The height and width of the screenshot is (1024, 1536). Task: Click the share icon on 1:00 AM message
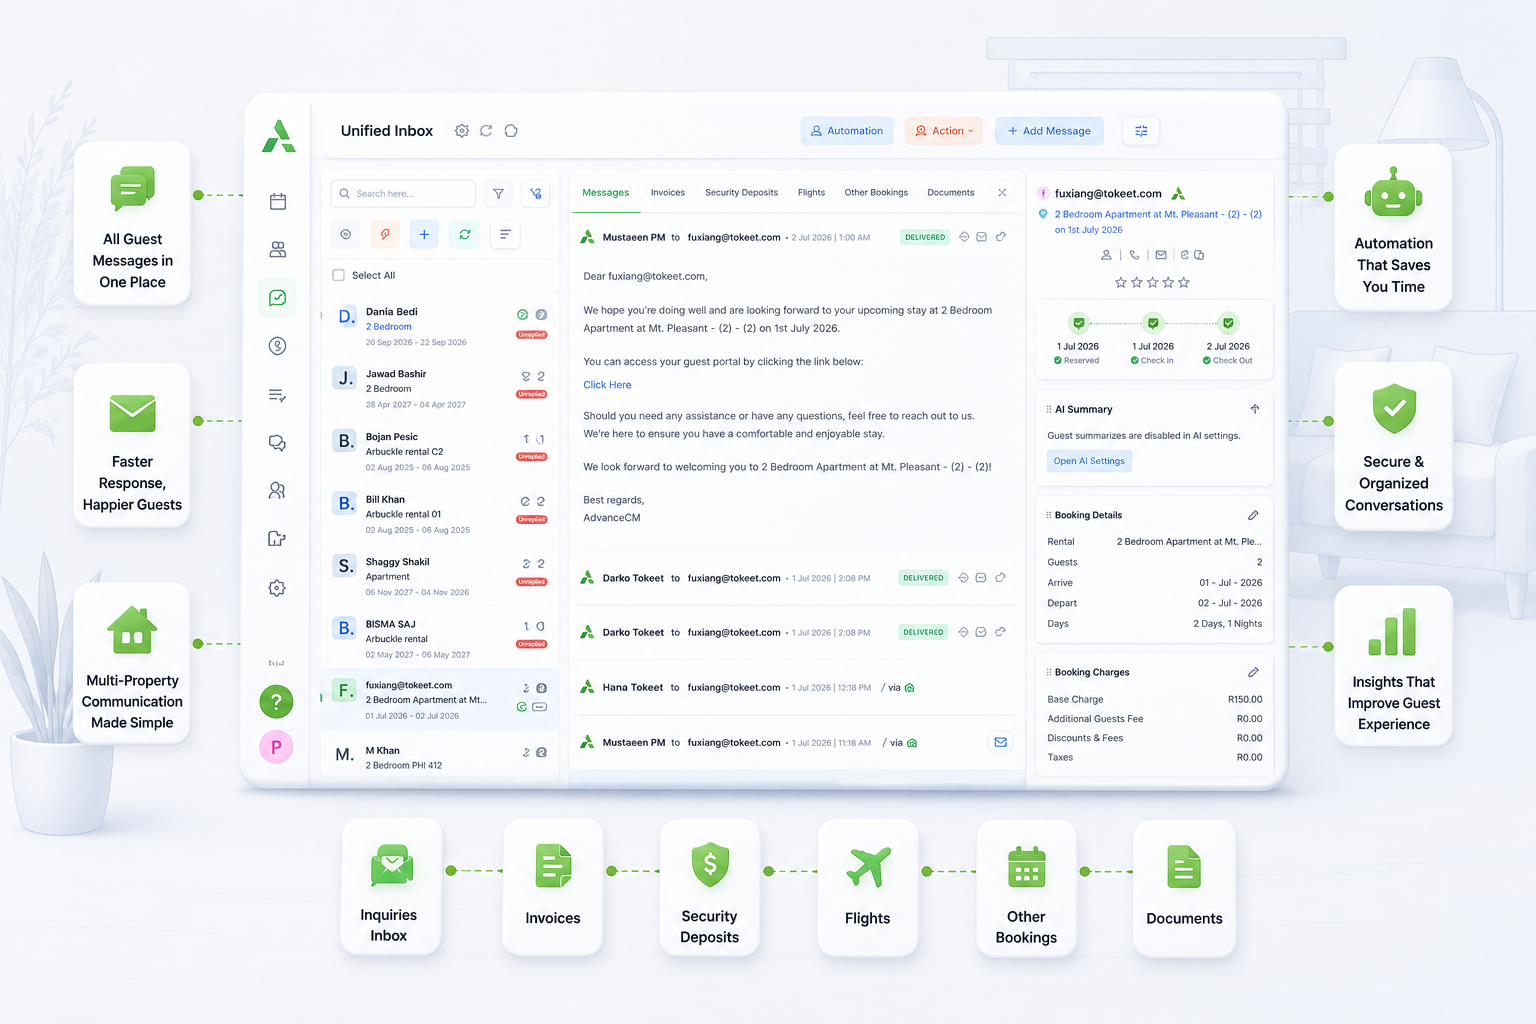click(x=1001, y=237)
